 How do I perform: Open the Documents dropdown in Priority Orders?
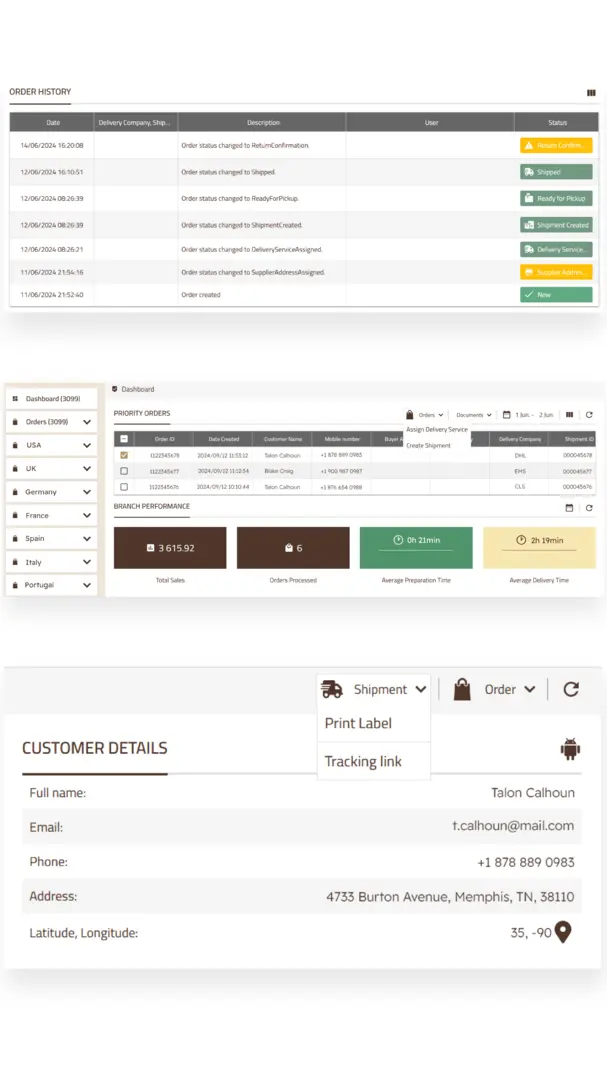pos(474,415)
